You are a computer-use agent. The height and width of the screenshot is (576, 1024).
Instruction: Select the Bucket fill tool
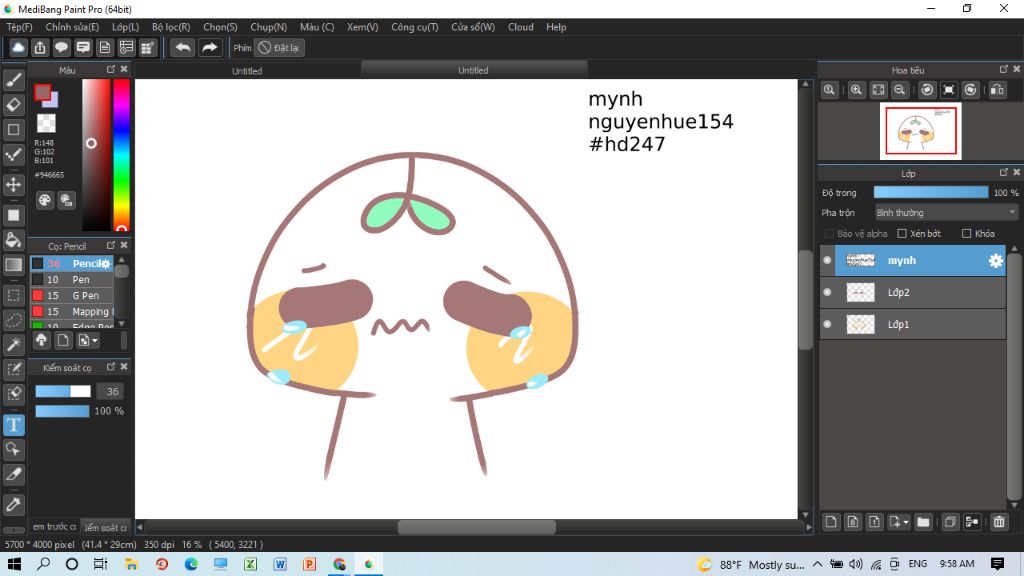pyautogui.click(x=14, y=240)
